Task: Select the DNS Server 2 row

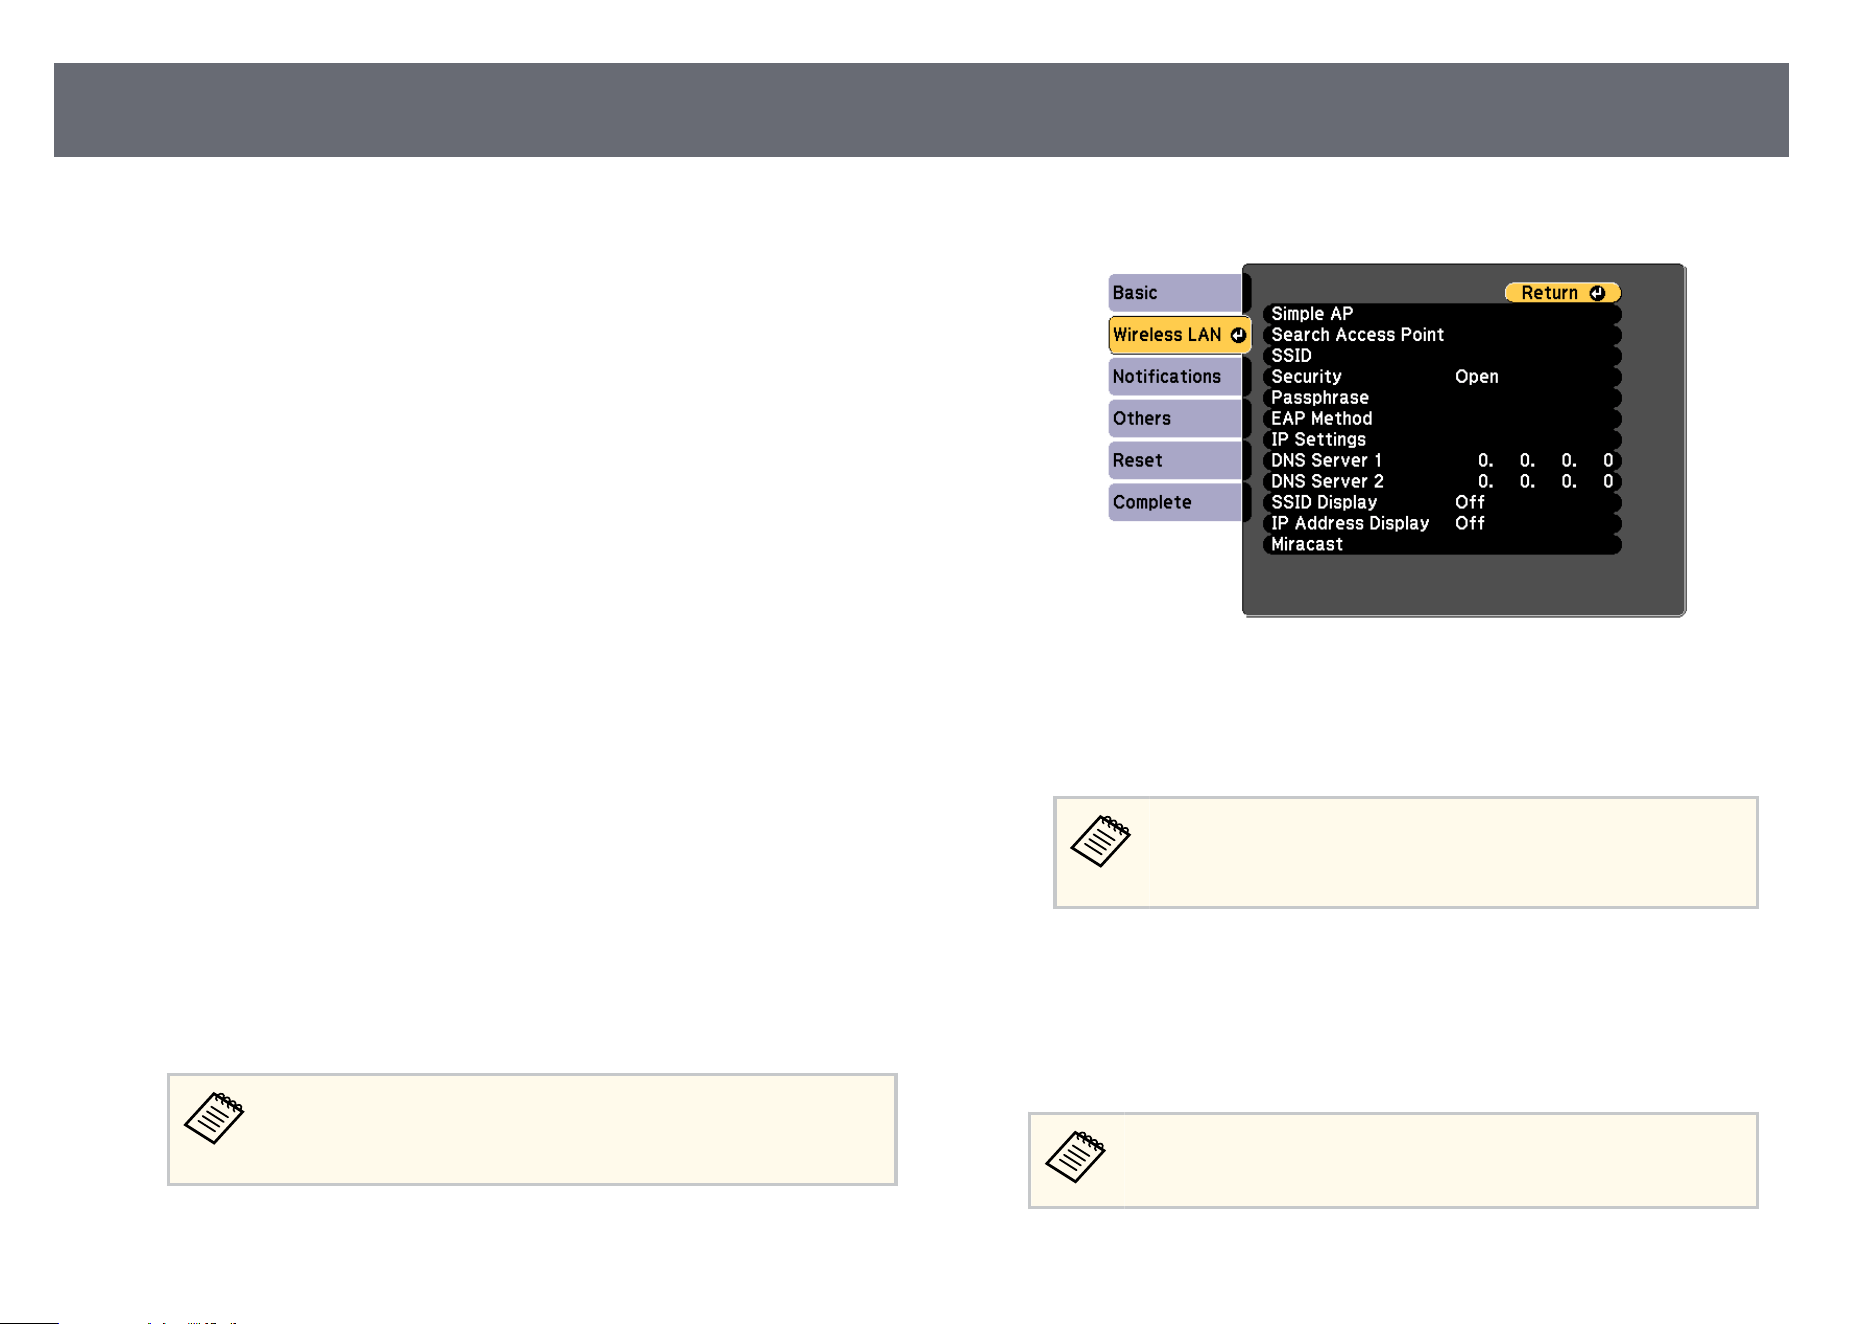Action: (x=1441, y=482)
